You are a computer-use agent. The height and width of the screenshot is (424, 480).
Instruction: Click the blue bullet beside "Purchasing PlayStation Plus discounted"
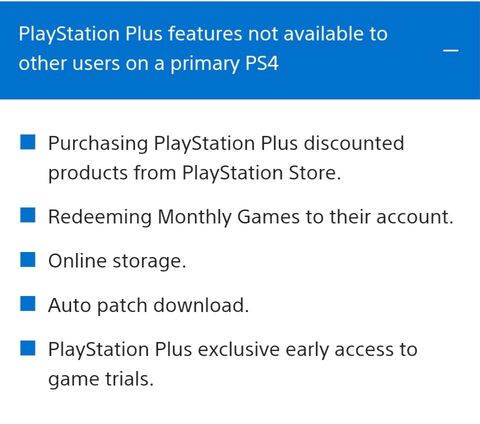(28, 142)
